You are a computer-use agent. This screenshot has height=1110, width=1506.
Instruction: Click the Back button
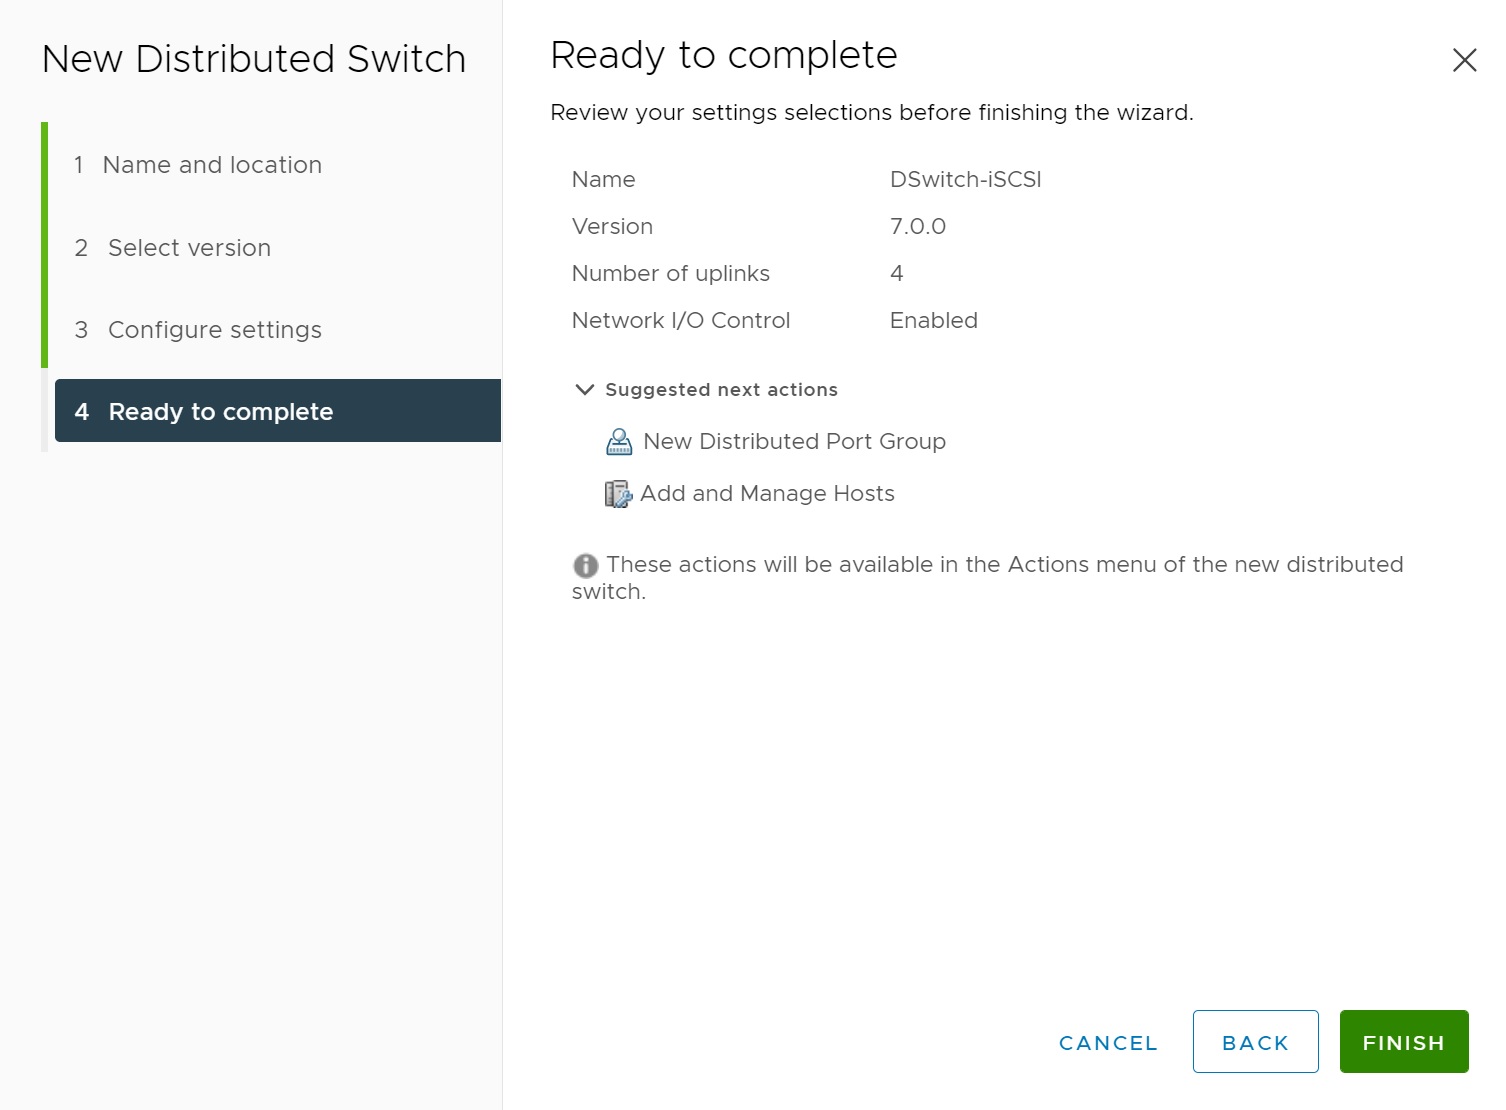tap(1255, 1042)
